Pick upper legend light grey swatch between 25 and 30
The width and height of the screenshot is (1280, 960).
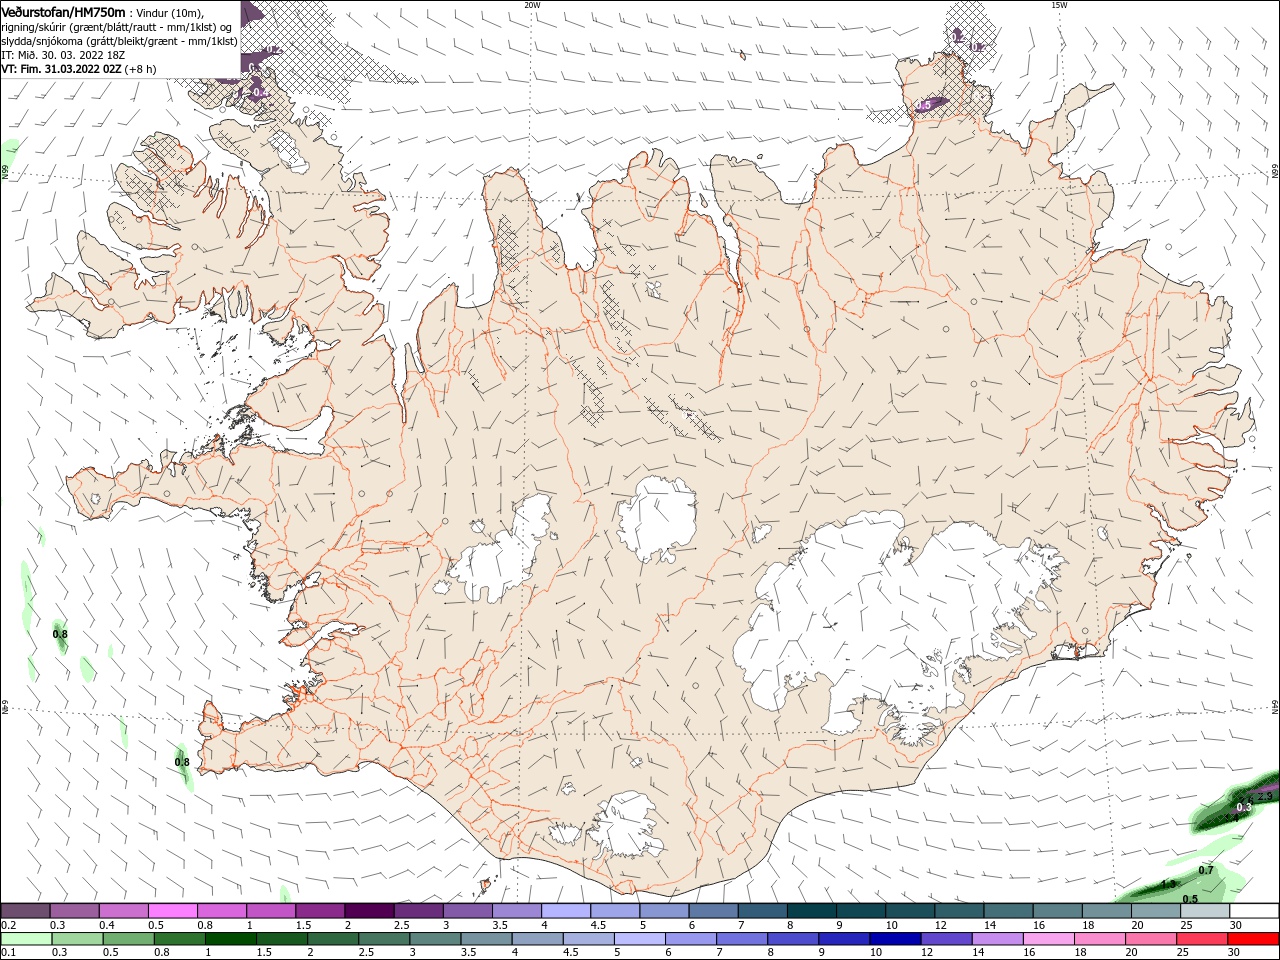pos(1206,911)
